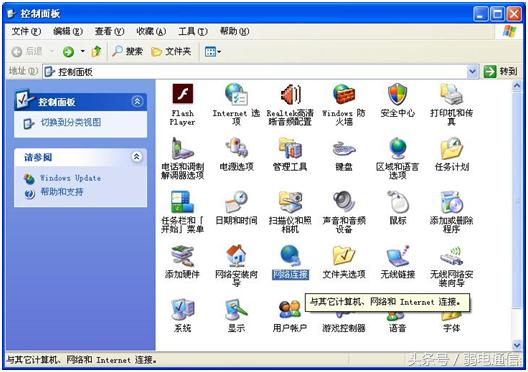Viewport: 528px width, 372px height.
Task: Click 切换到分类视图 link
Action: click(x=71, y=122)
